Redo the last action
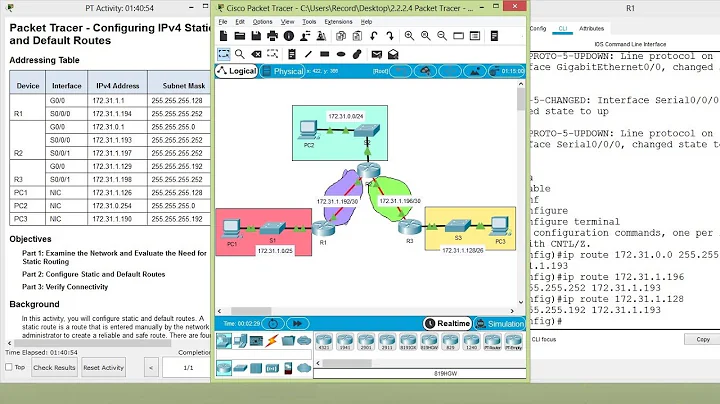 390,36
